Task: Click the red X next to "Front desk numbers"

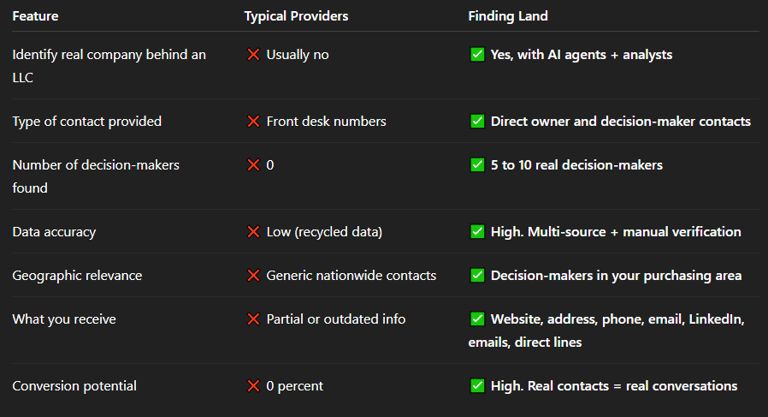Action: (253, 122)
